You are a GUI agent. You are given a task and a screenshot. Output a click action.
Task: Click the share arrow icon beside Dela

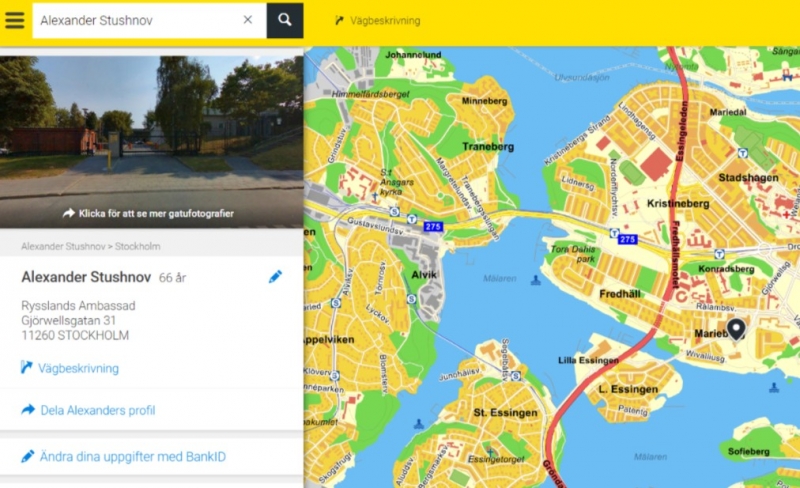pyautogui.click(x=28, y=409)
